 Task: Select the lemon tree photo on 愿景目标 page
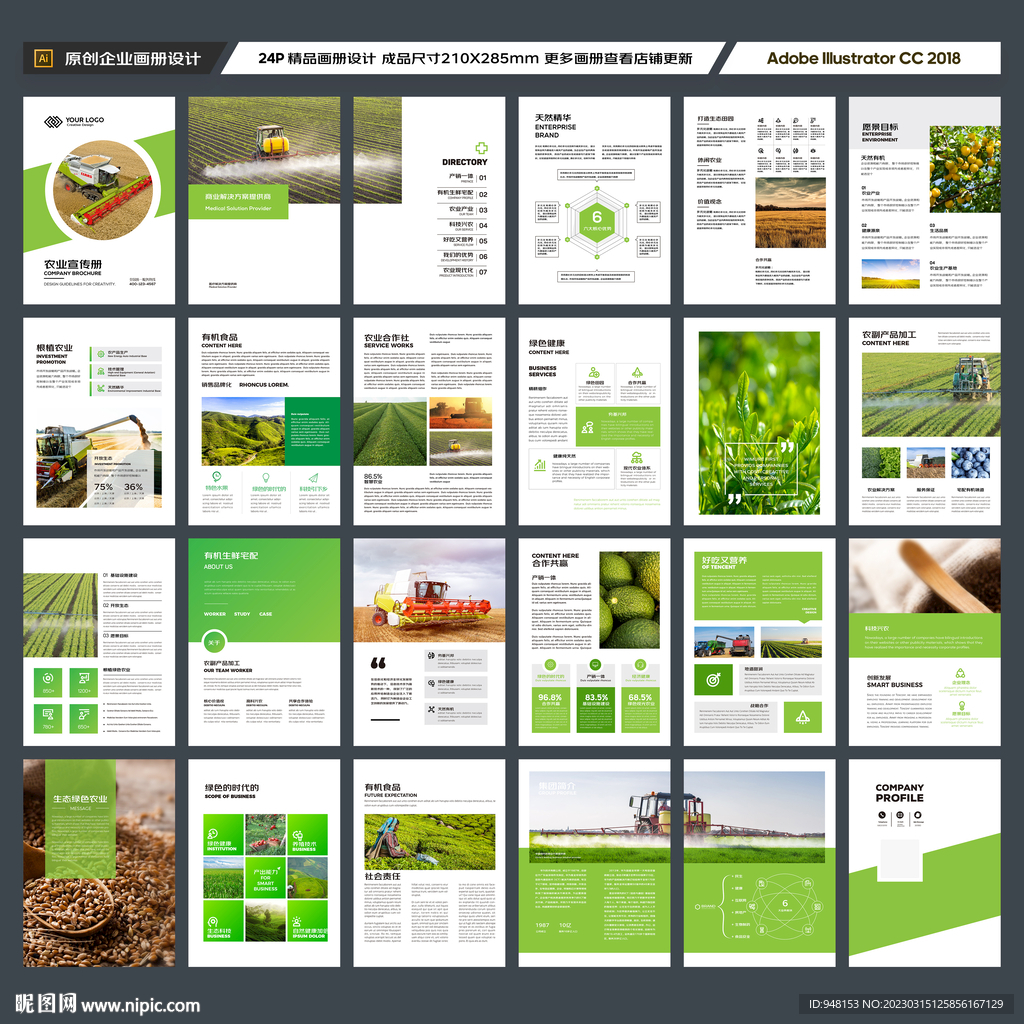coord(965,169)
